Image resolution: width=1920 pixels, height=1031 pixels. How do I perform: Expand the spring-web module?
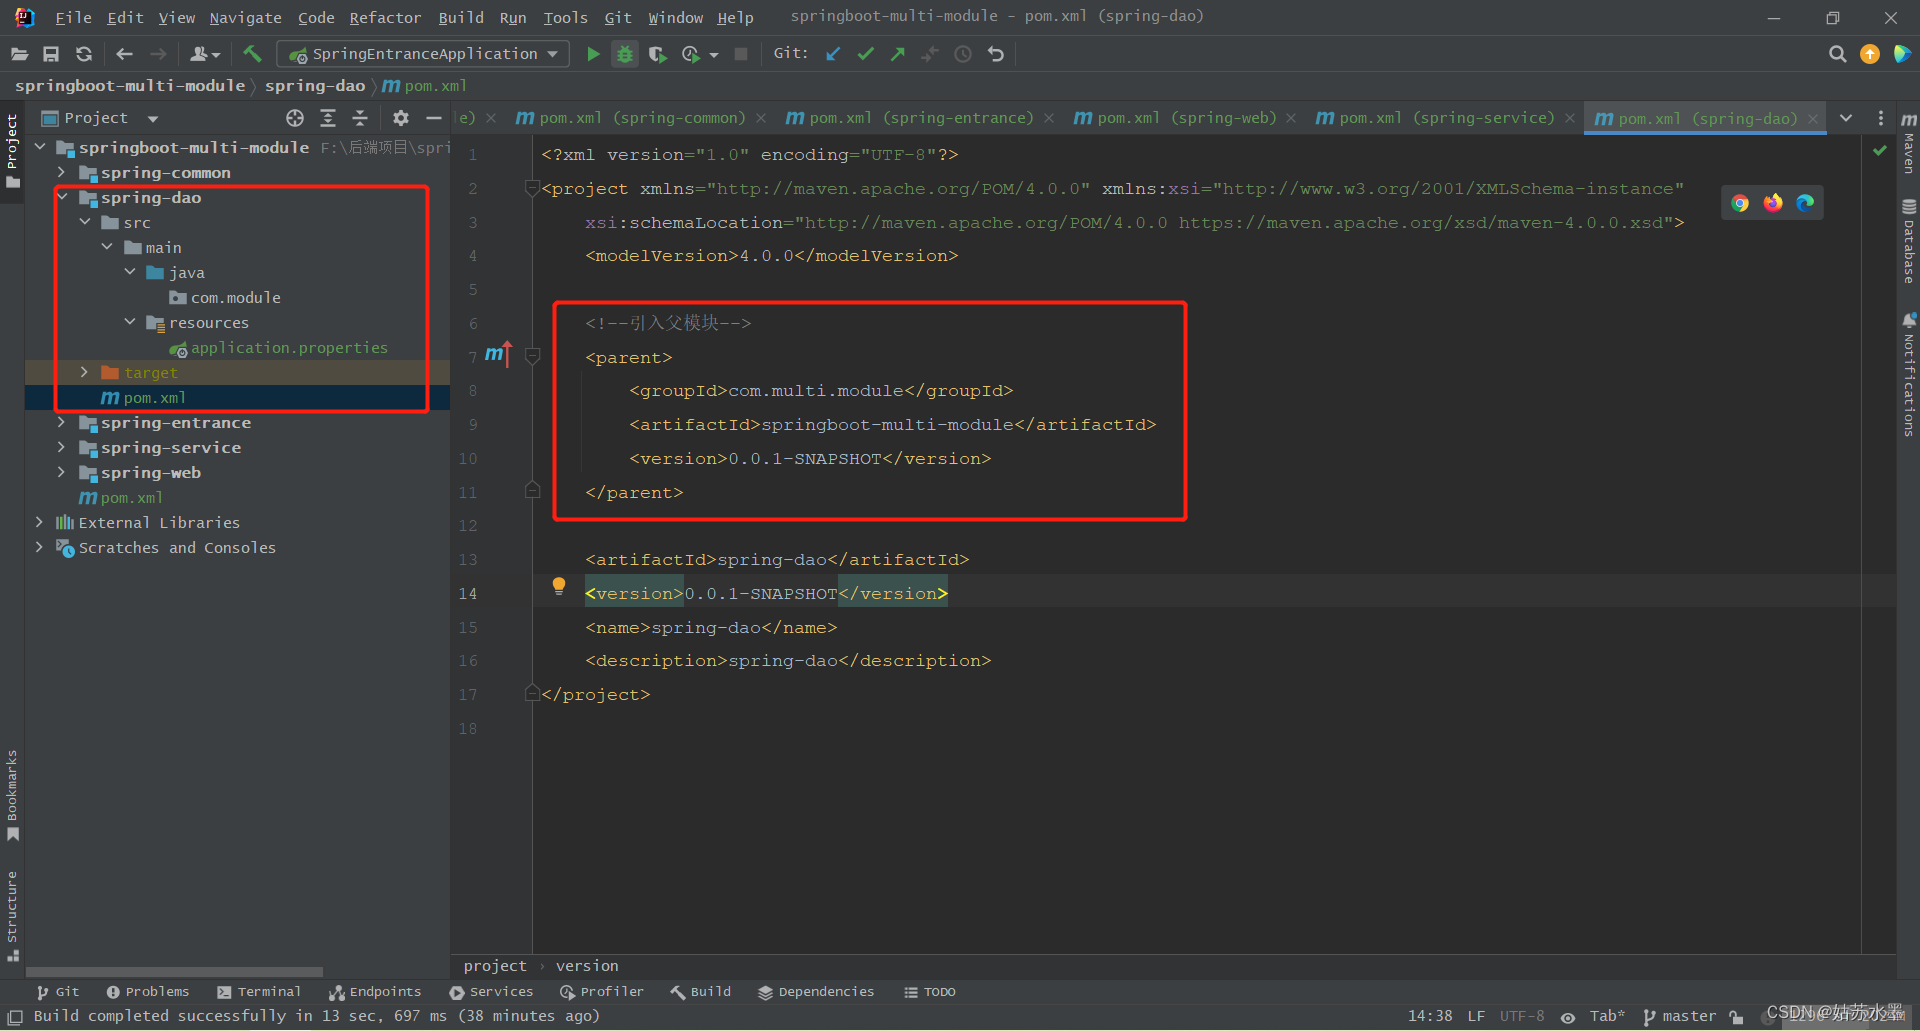[x=62, y=472]
